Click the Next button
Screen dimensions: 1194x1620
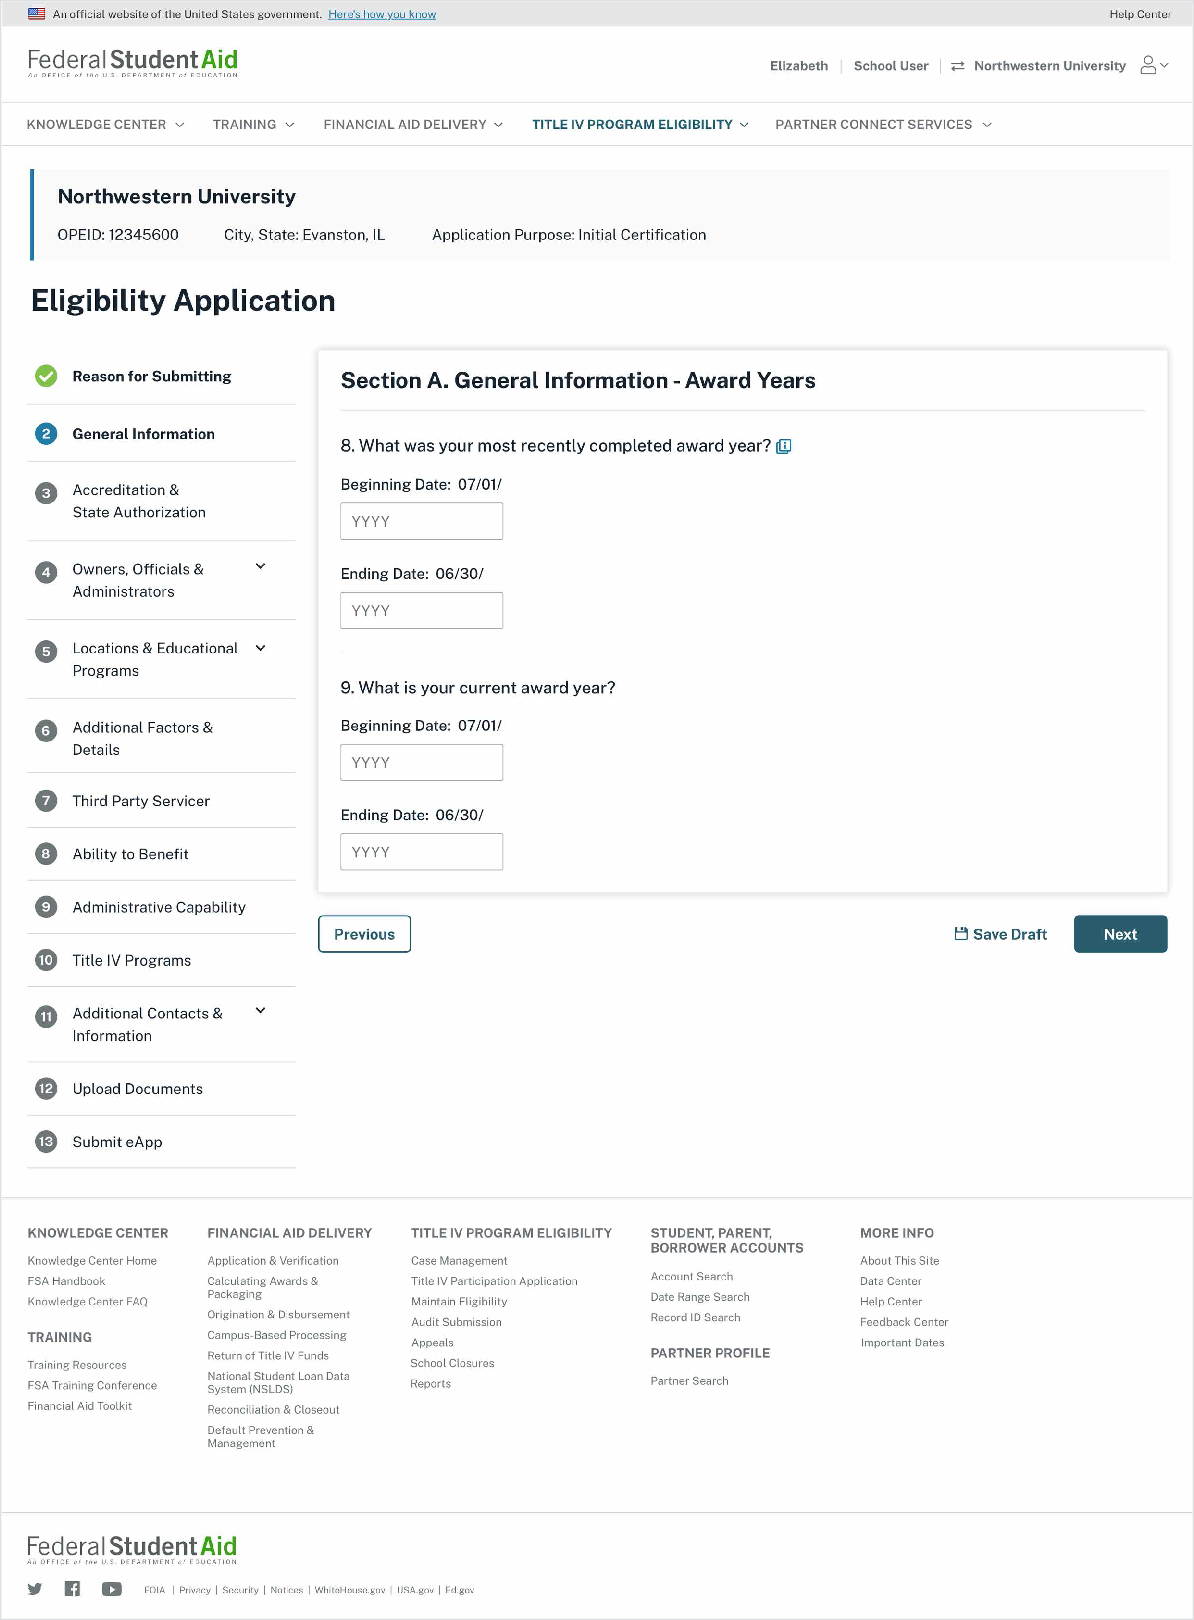1120,934
